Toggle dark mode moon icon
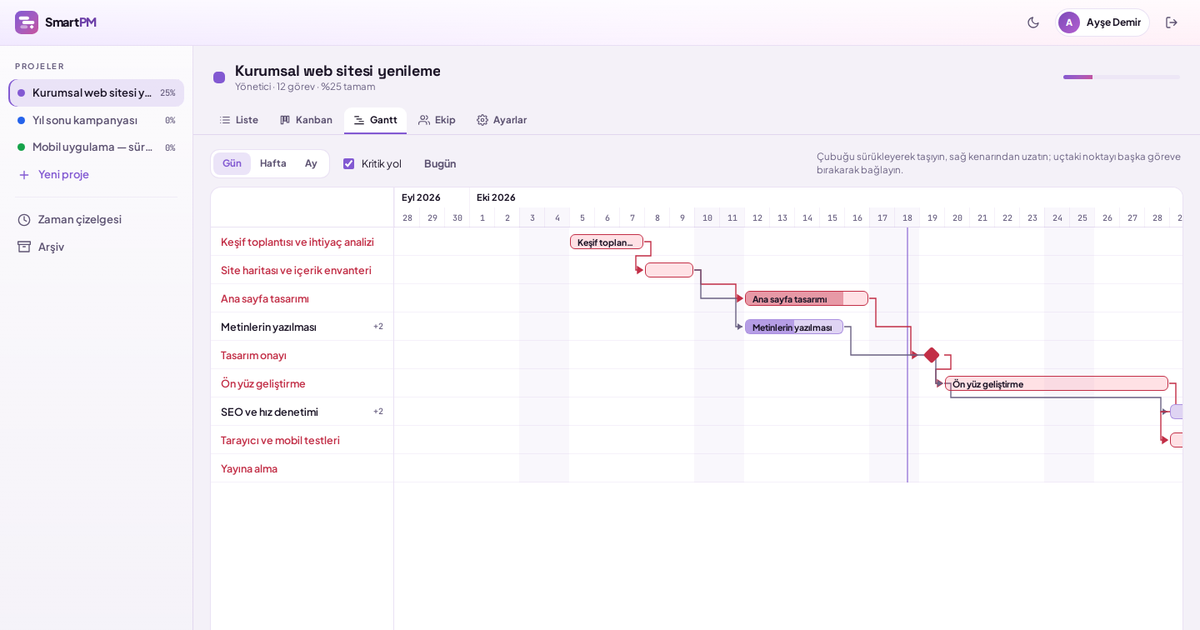Viewport: 1200px width, 630px height. (x=1033, y=22)
